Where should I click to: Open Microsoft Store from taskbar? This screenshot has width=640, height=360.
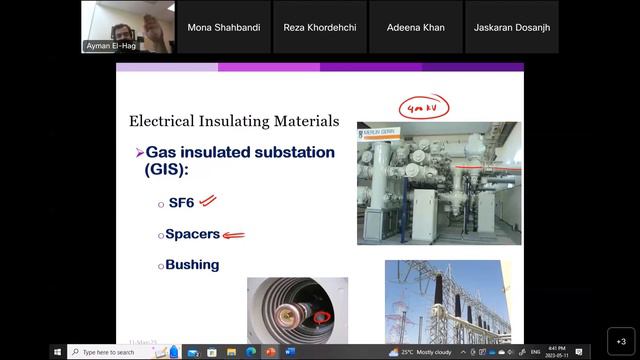(x=212, y=352)
